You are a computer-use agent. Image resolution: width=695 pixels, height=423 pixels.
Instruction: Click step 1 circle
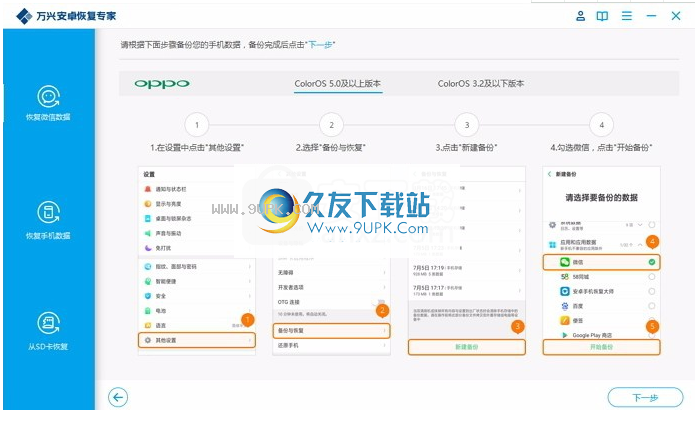197,125
